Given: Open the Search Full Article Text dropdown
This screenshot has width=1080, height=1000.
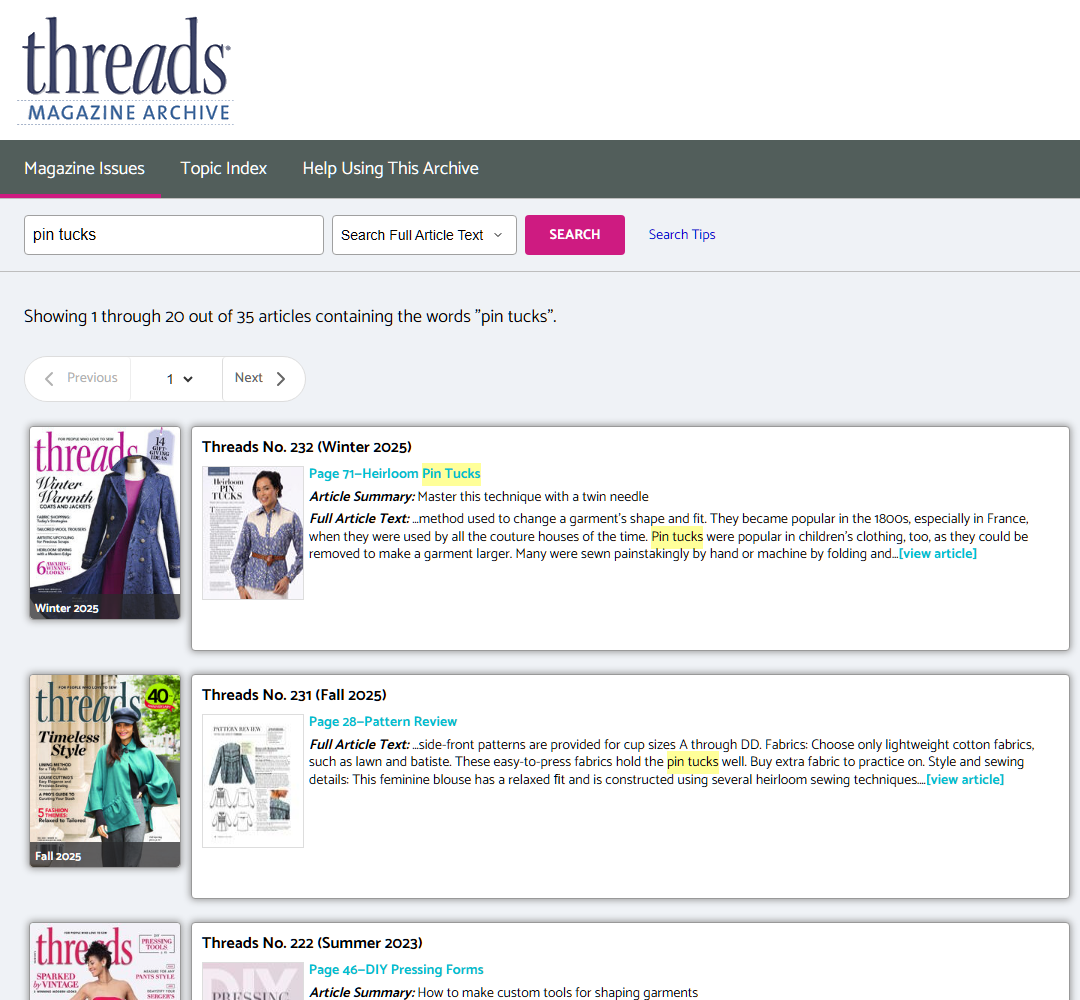Looking at the screenshot, I should coord(423,234).
